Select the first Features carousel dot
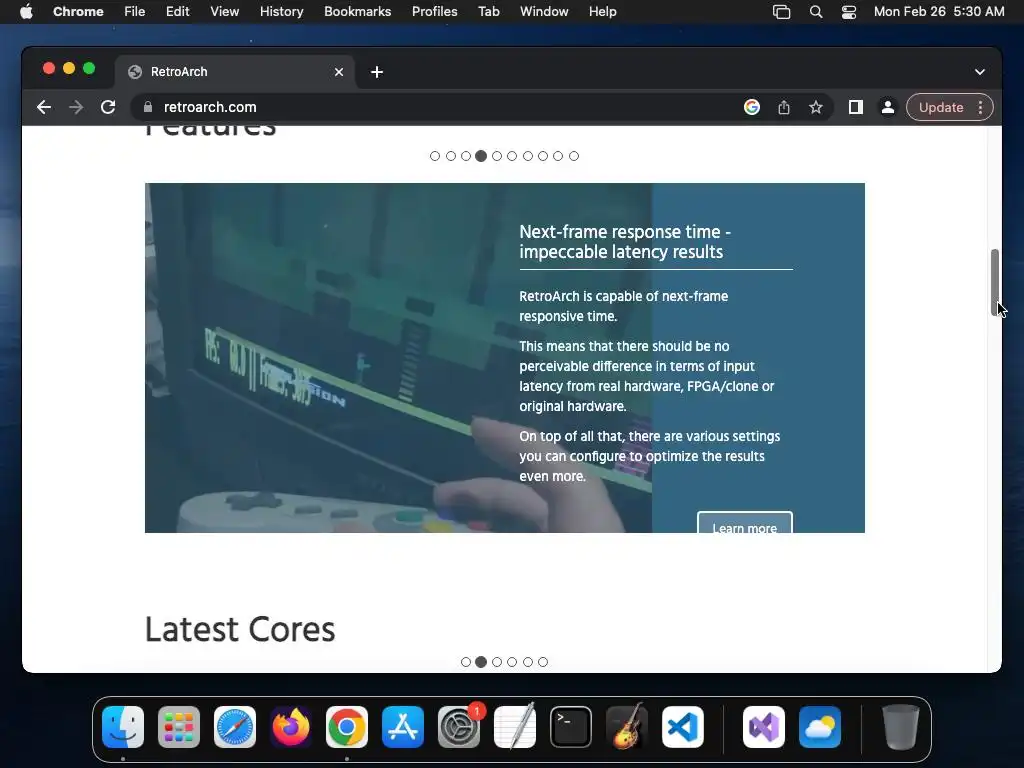 435,156
